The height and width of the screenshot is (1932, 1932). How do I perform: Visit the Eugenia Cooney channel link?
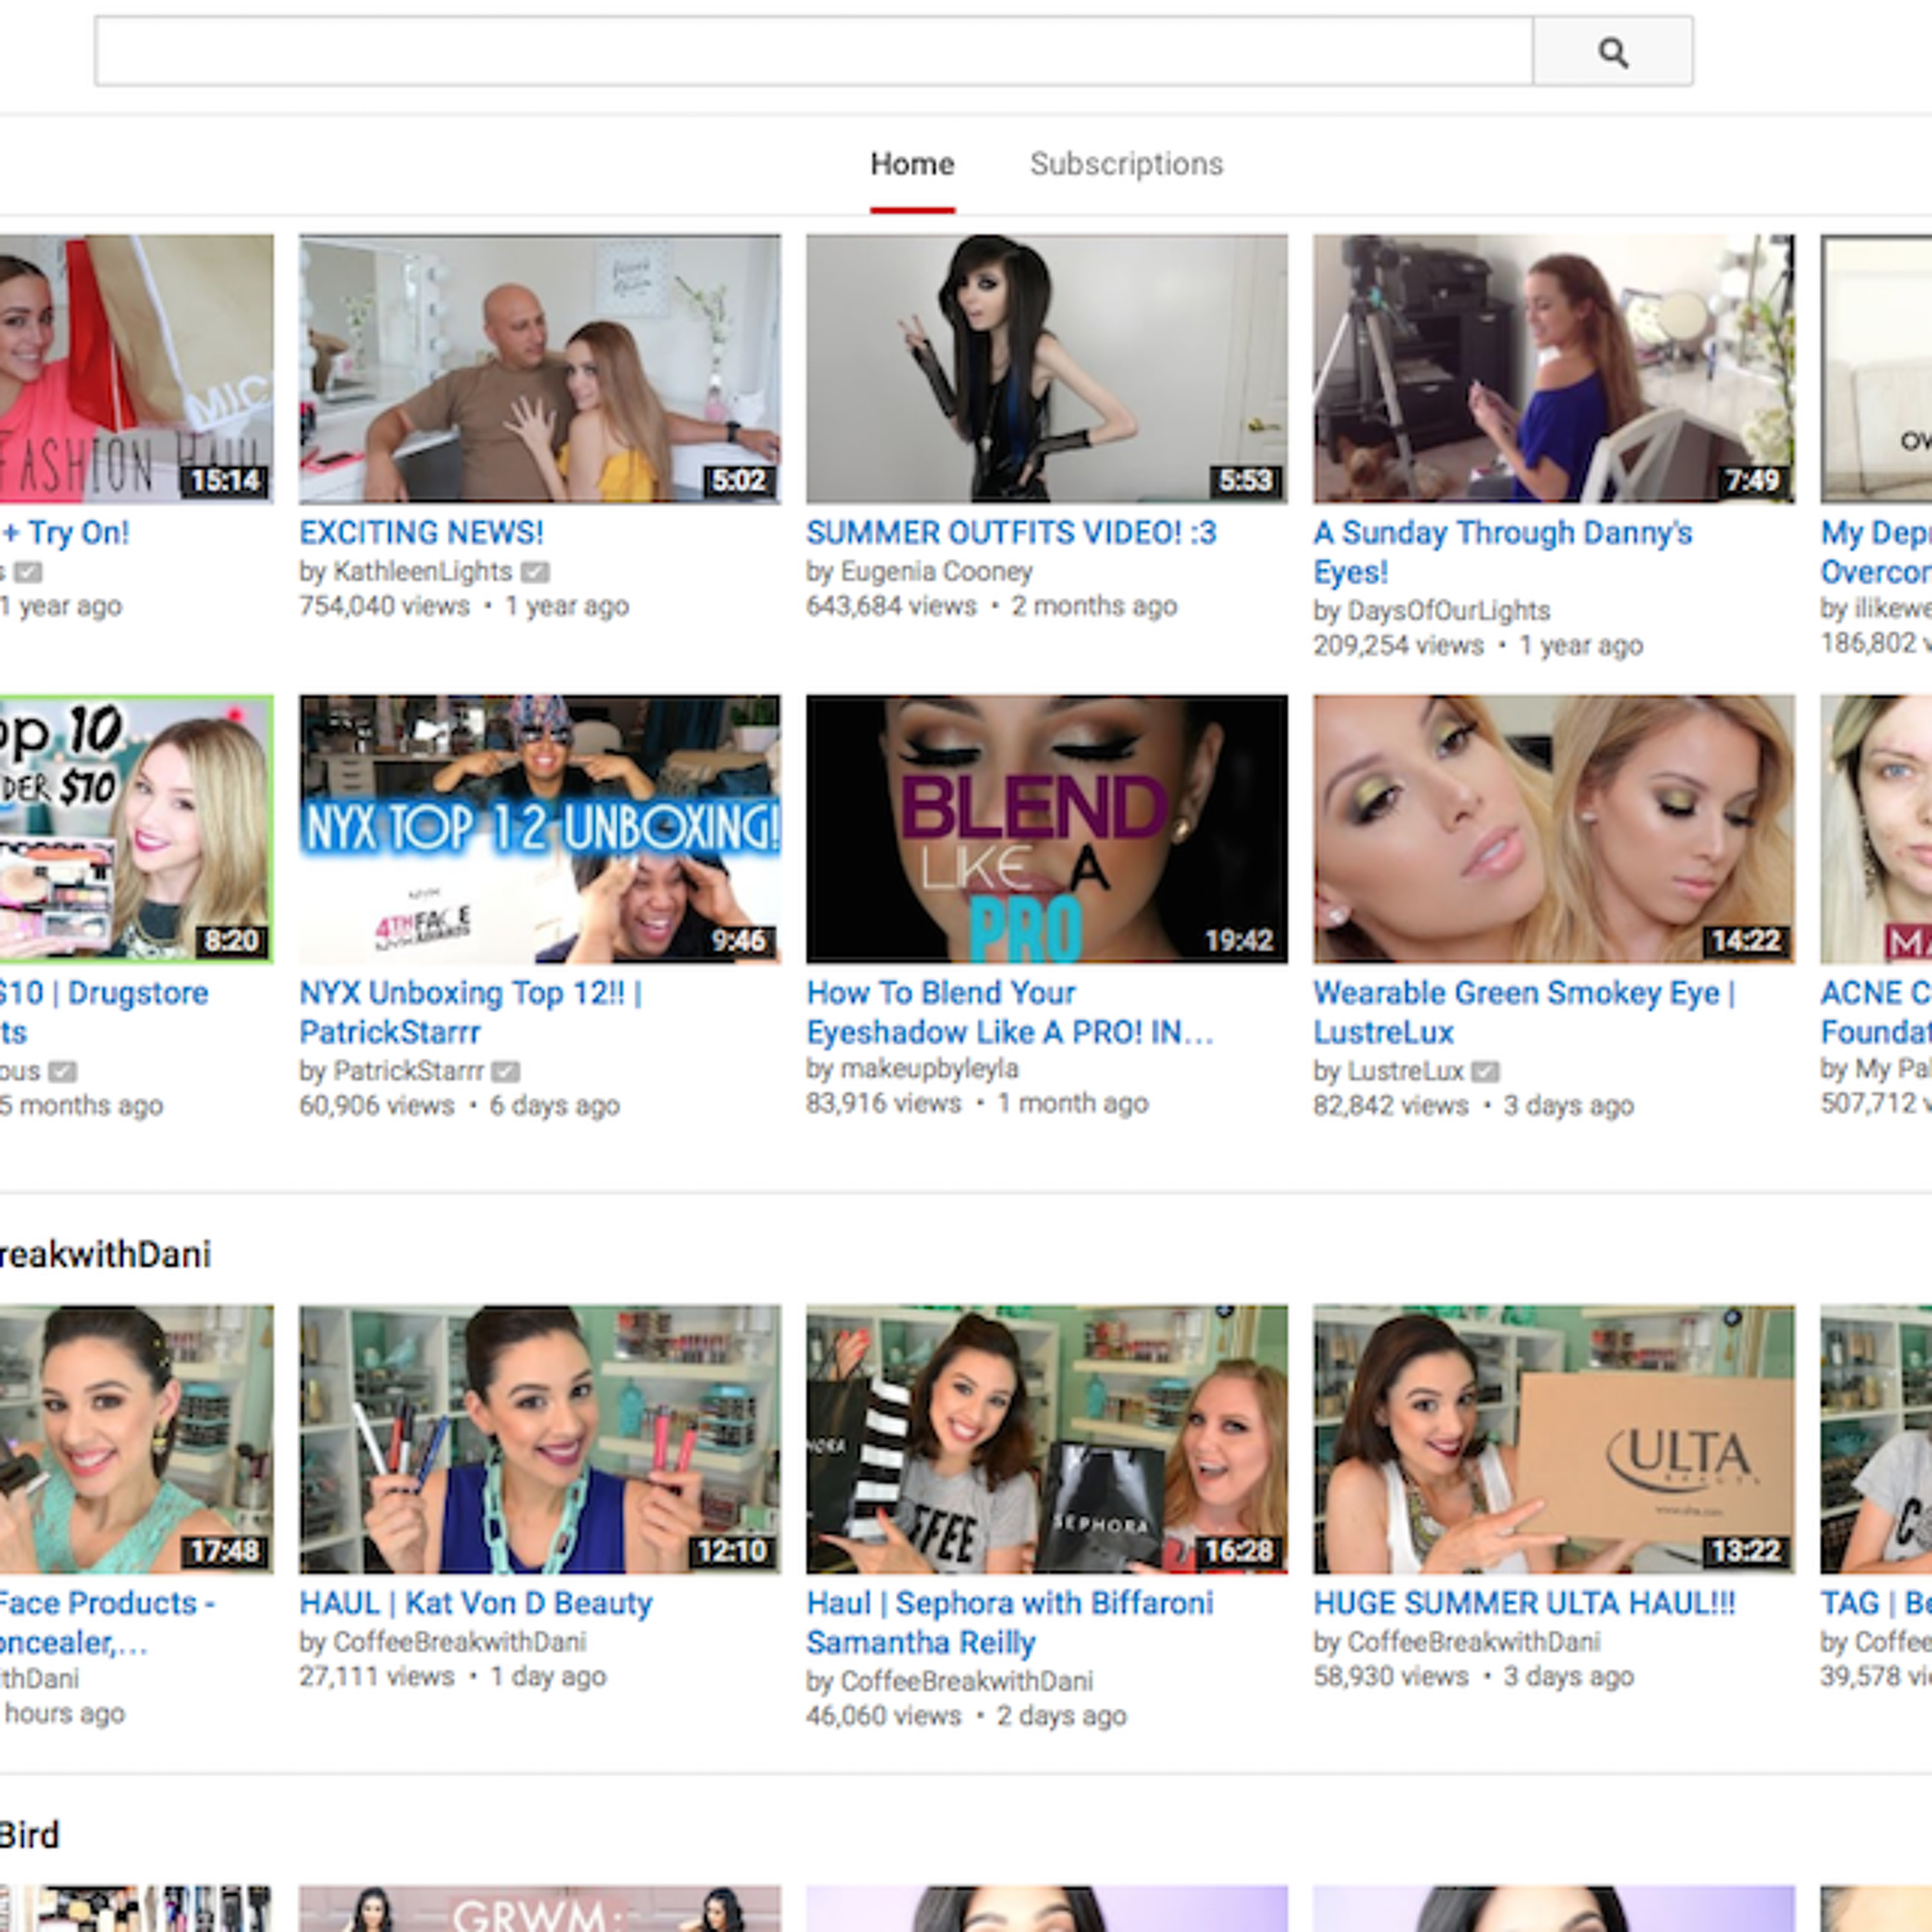(x=936, y=571)
